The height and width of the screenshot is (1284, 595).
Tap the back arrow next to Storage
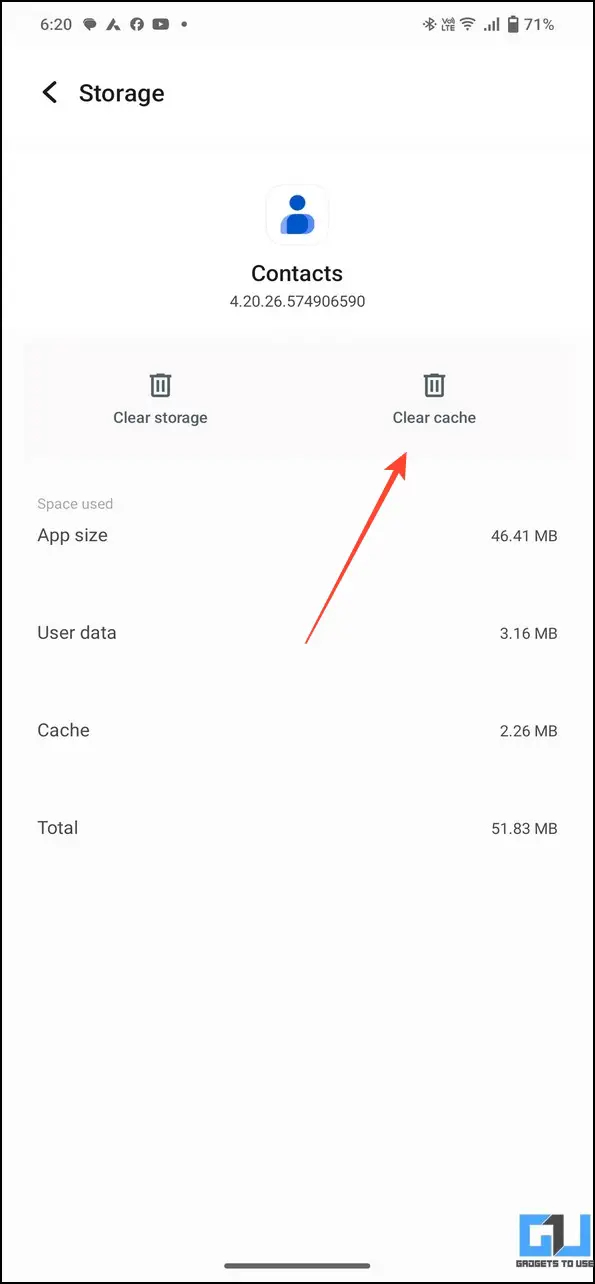pos(49,93)
